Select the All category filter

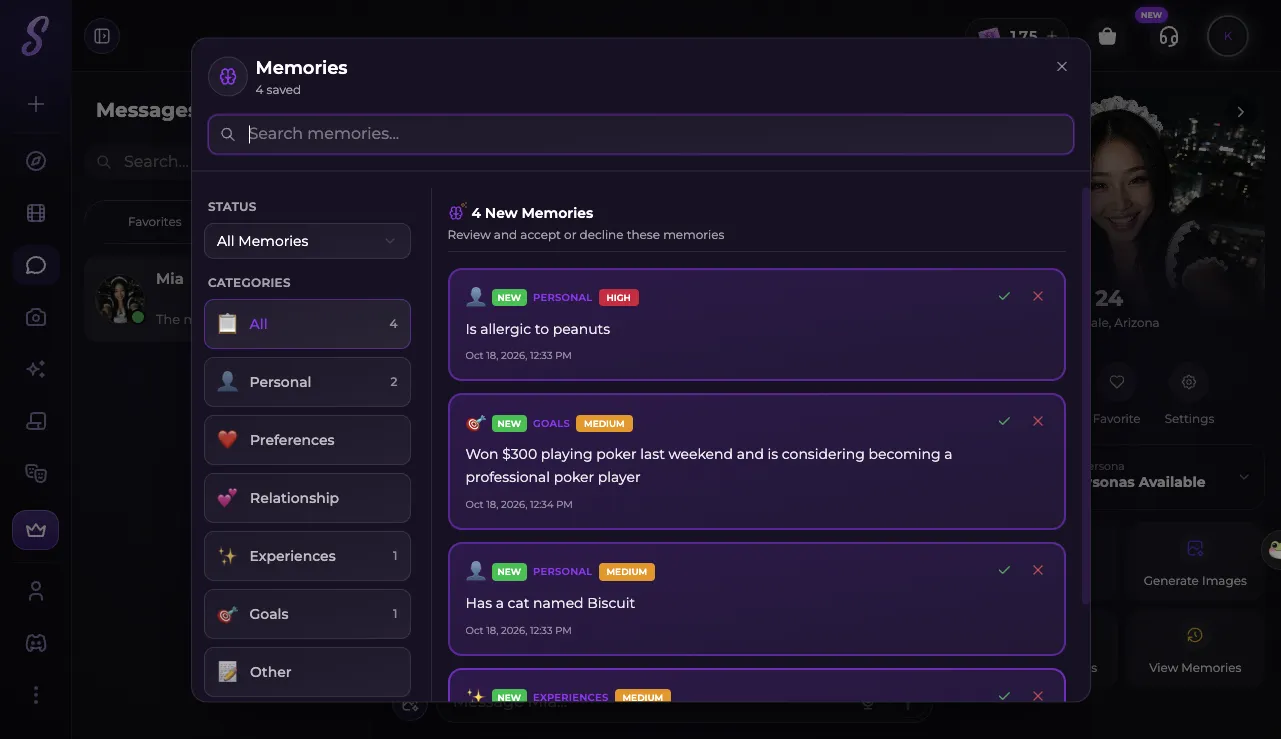coord(307,324)
